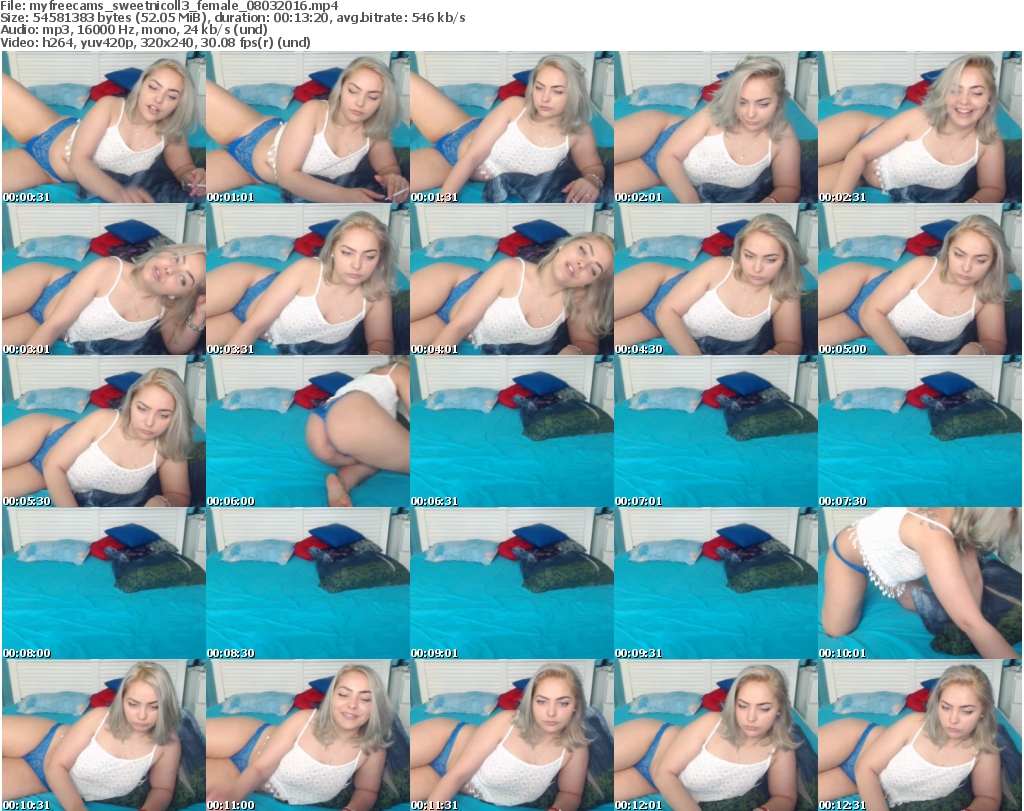Click the Size and duration info line

233,18
